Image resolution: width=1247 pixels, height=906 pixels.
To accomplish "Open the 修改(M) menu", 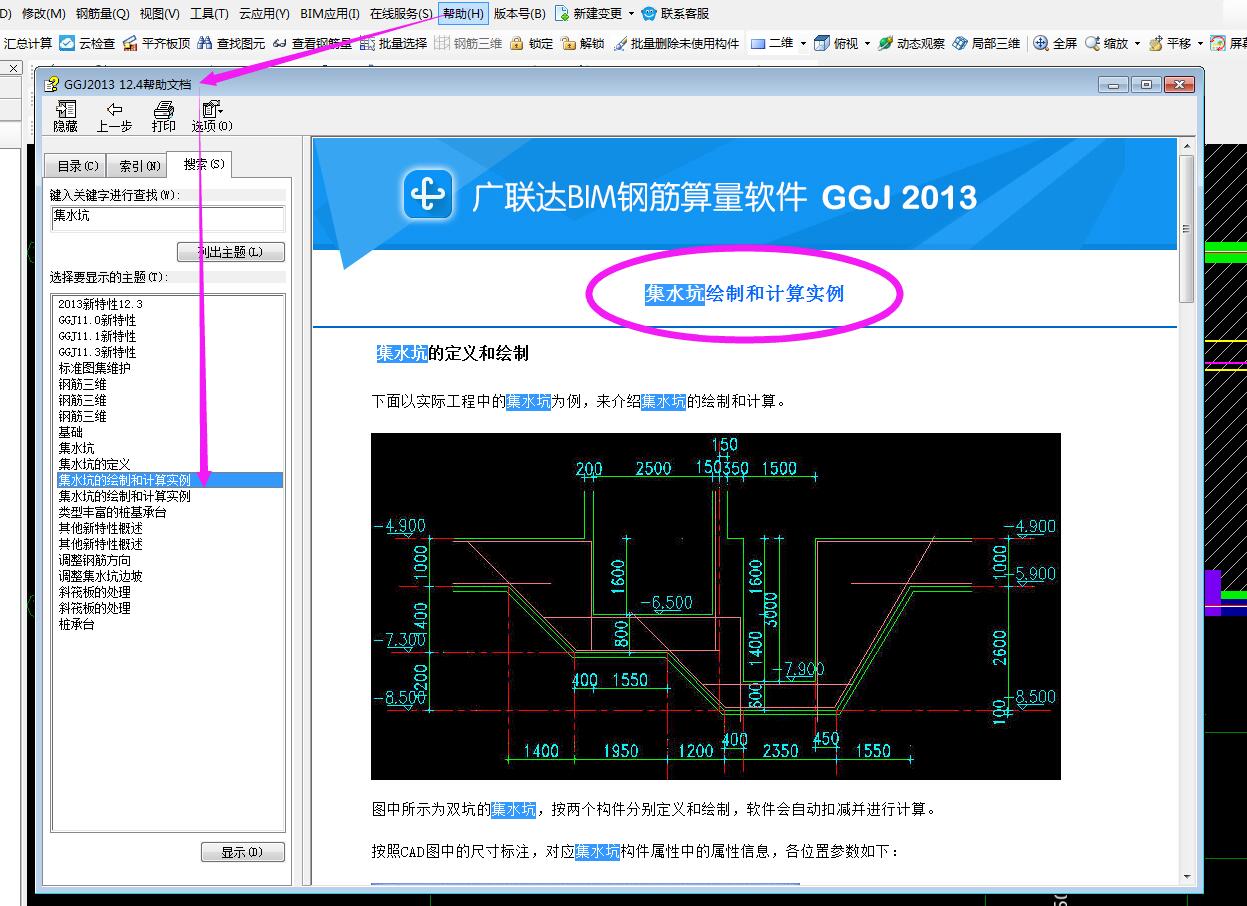I will 43,13.
